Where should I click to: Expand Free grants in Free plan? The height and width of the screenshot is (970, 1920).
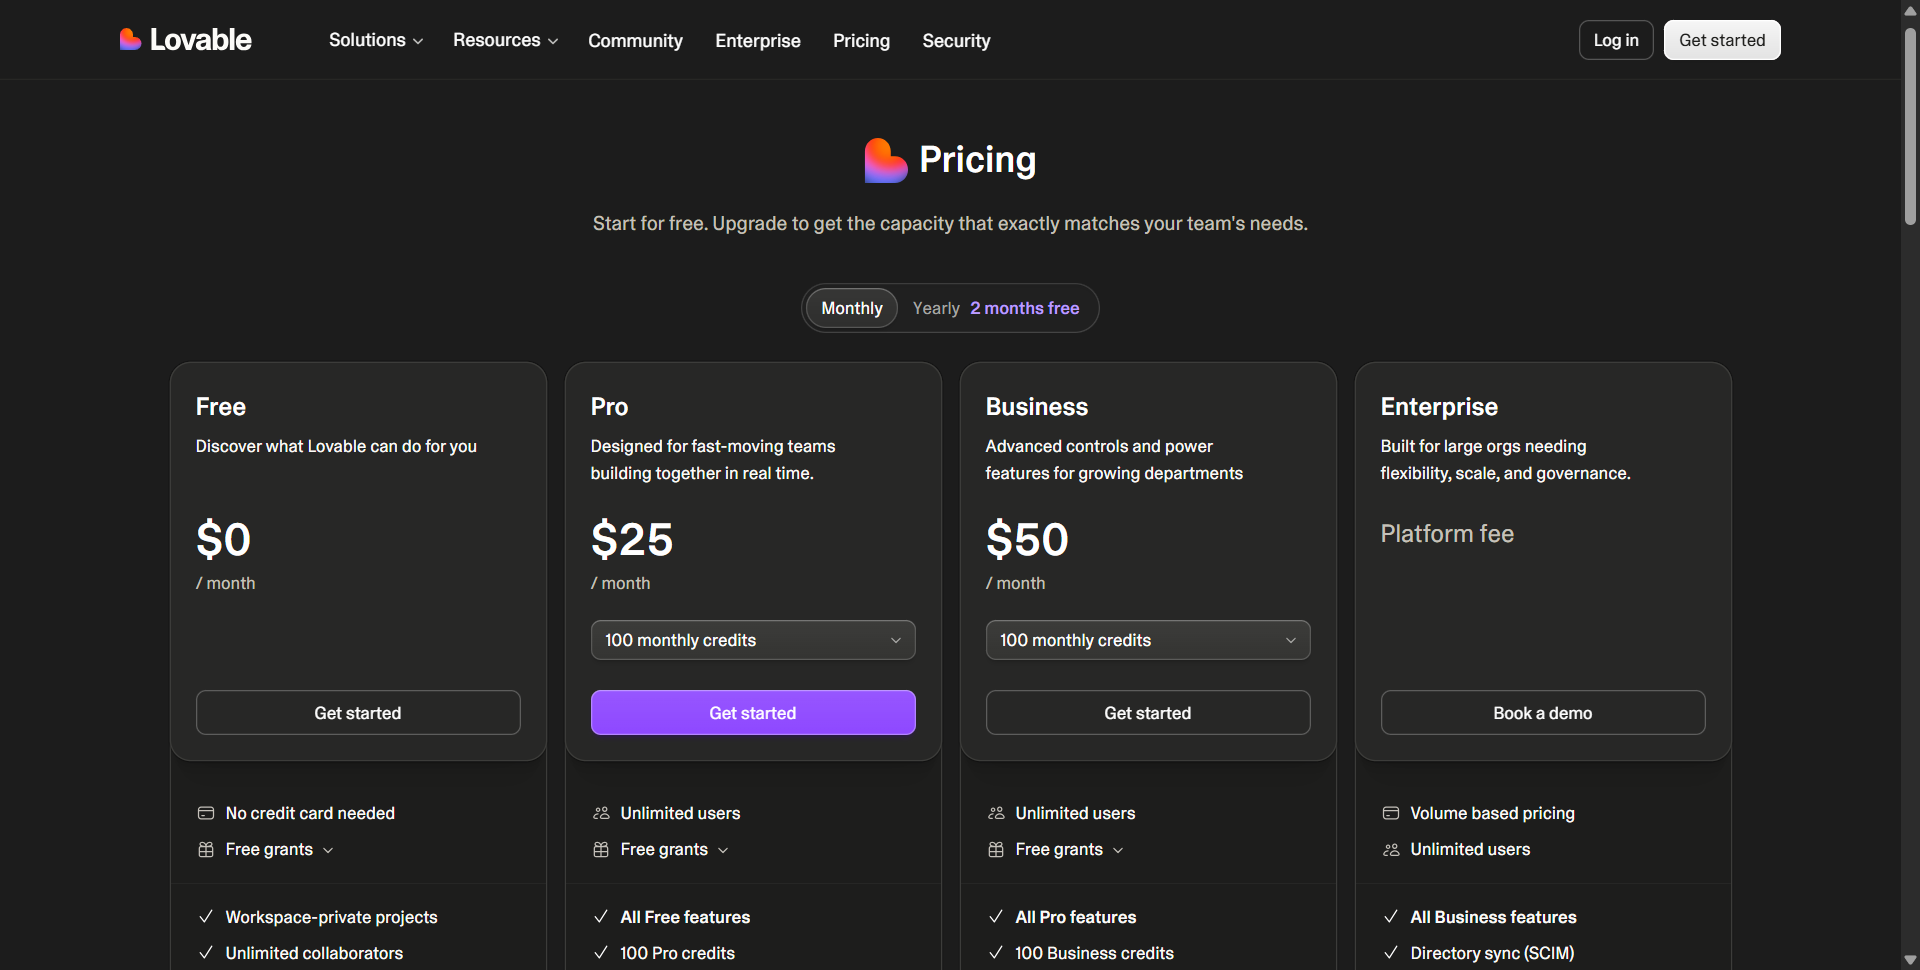279,849
